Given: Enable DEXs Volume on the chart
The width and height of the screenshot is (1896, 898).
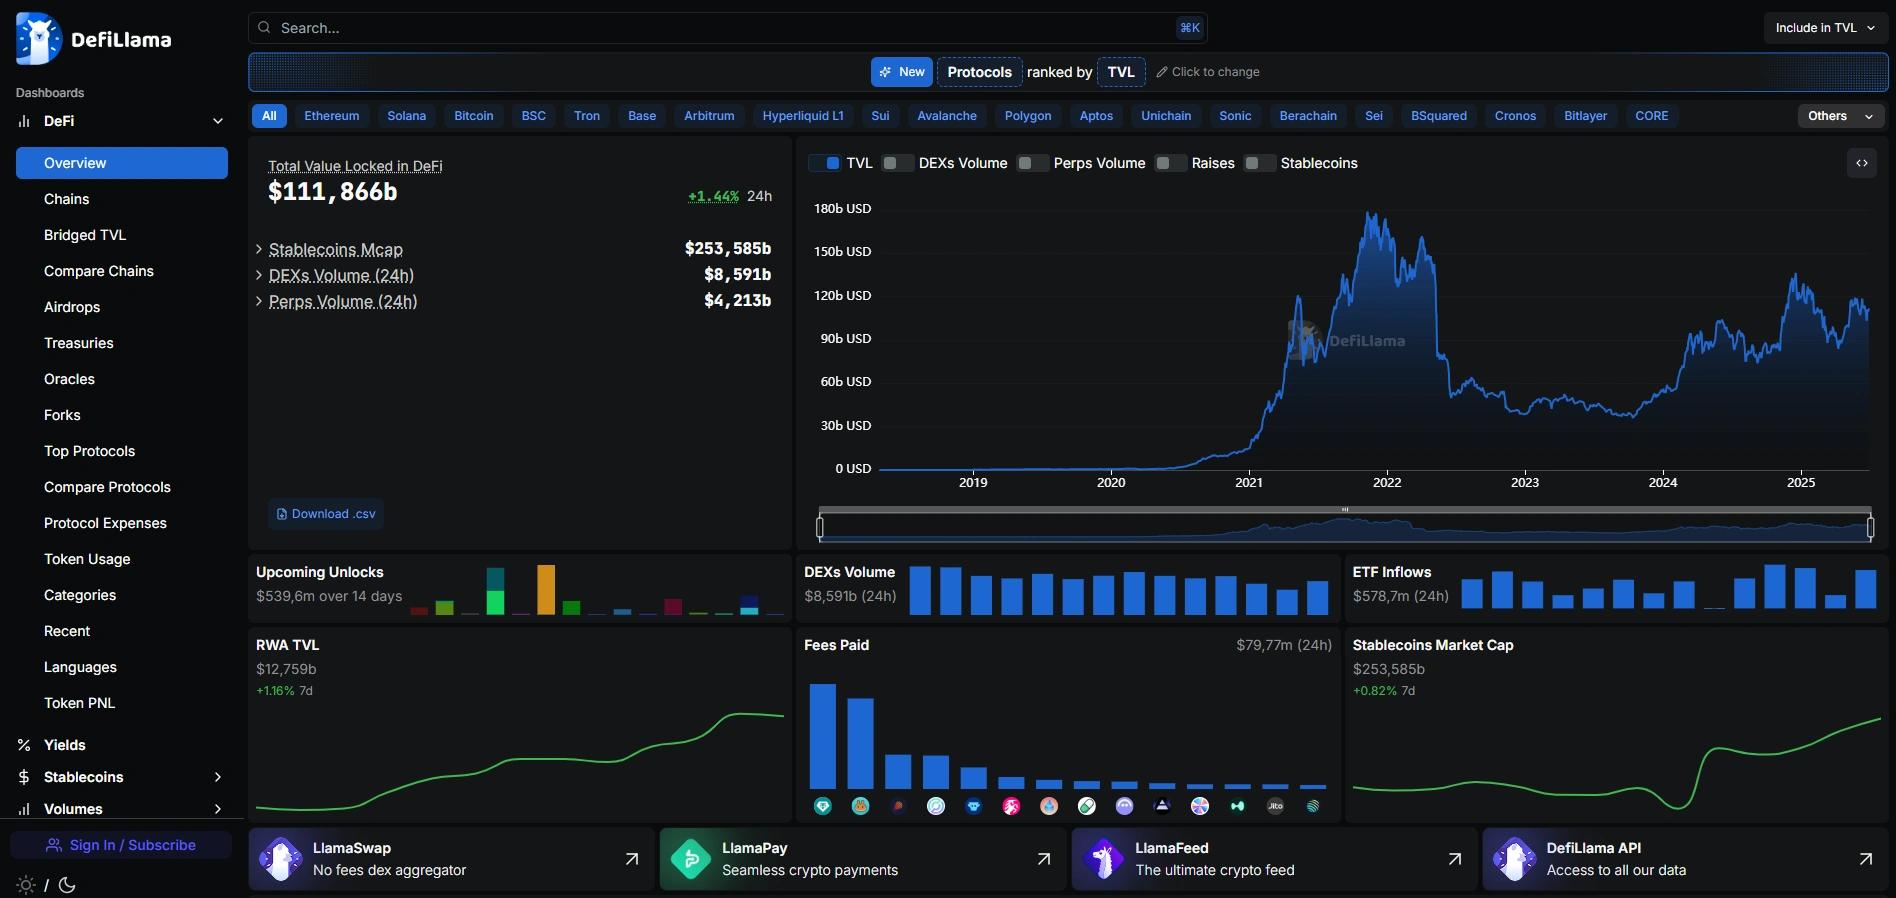Looking at the screenshot, I should pyautogui.click(x=897, y=163).
